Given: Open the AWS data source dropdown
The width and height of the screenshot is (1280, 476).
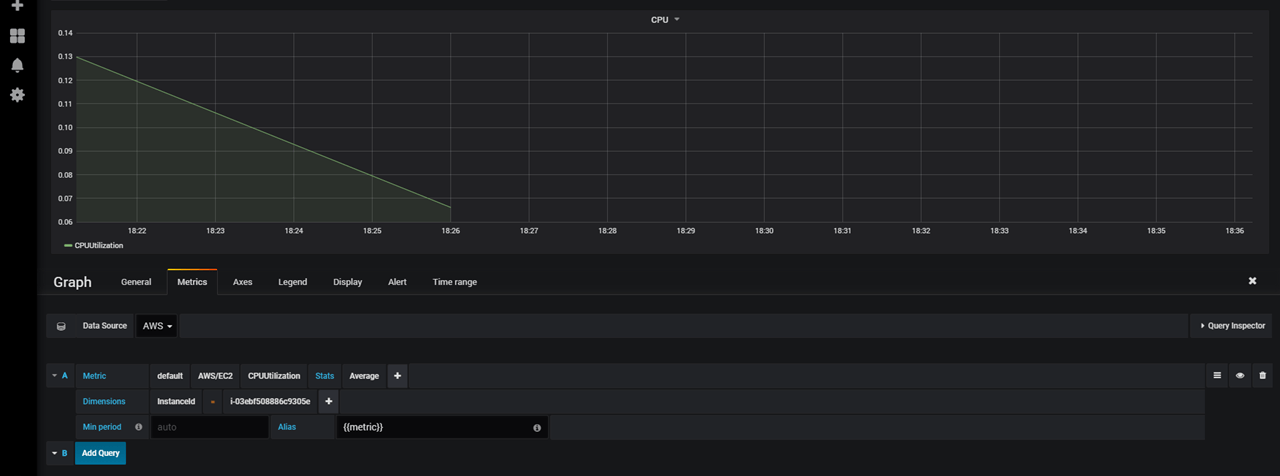Looking at the screenshot, I should [157, 326].
